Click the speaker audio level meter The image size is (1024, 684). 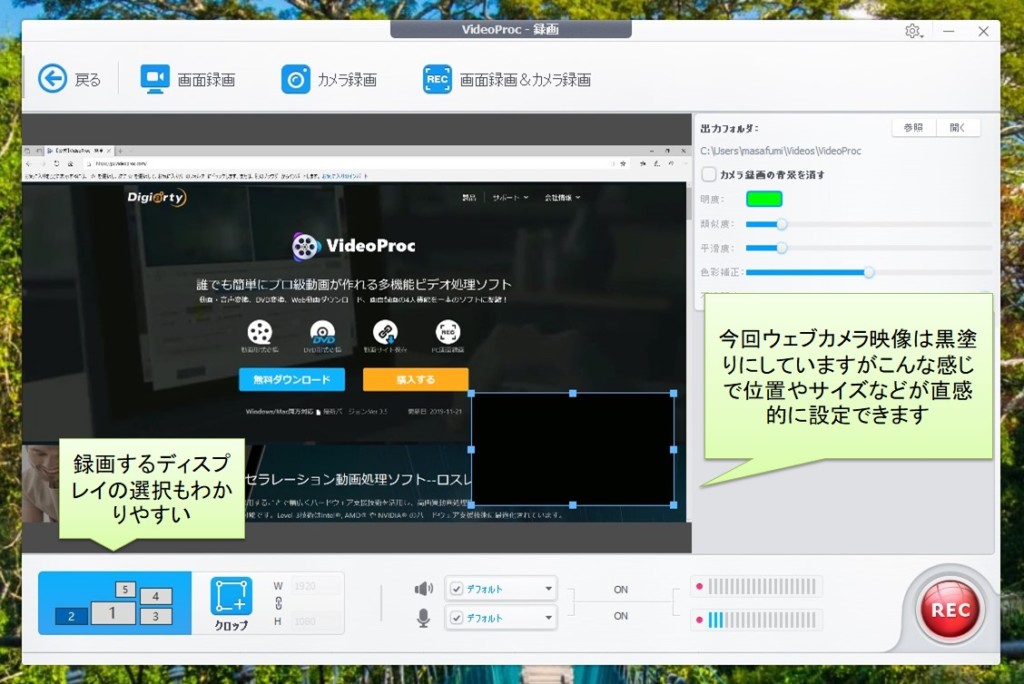pos(761,586)
